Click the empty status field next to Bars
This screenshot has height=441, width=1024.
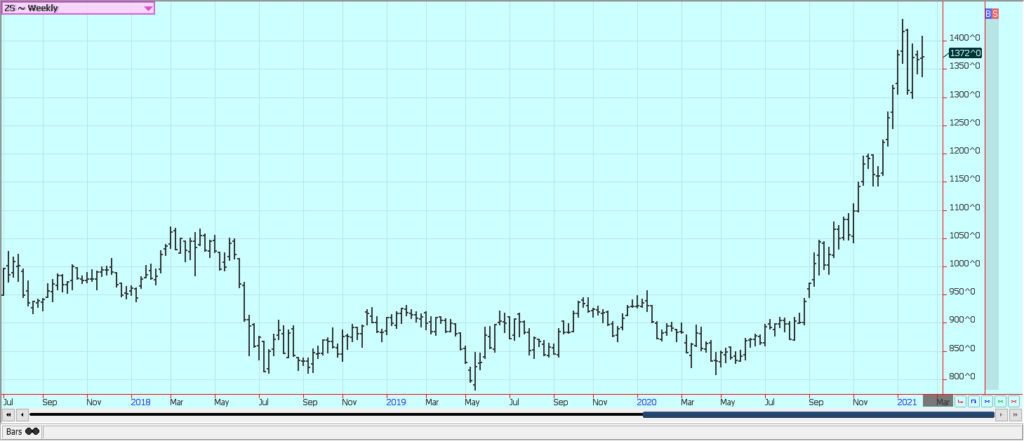coord(532,432)
